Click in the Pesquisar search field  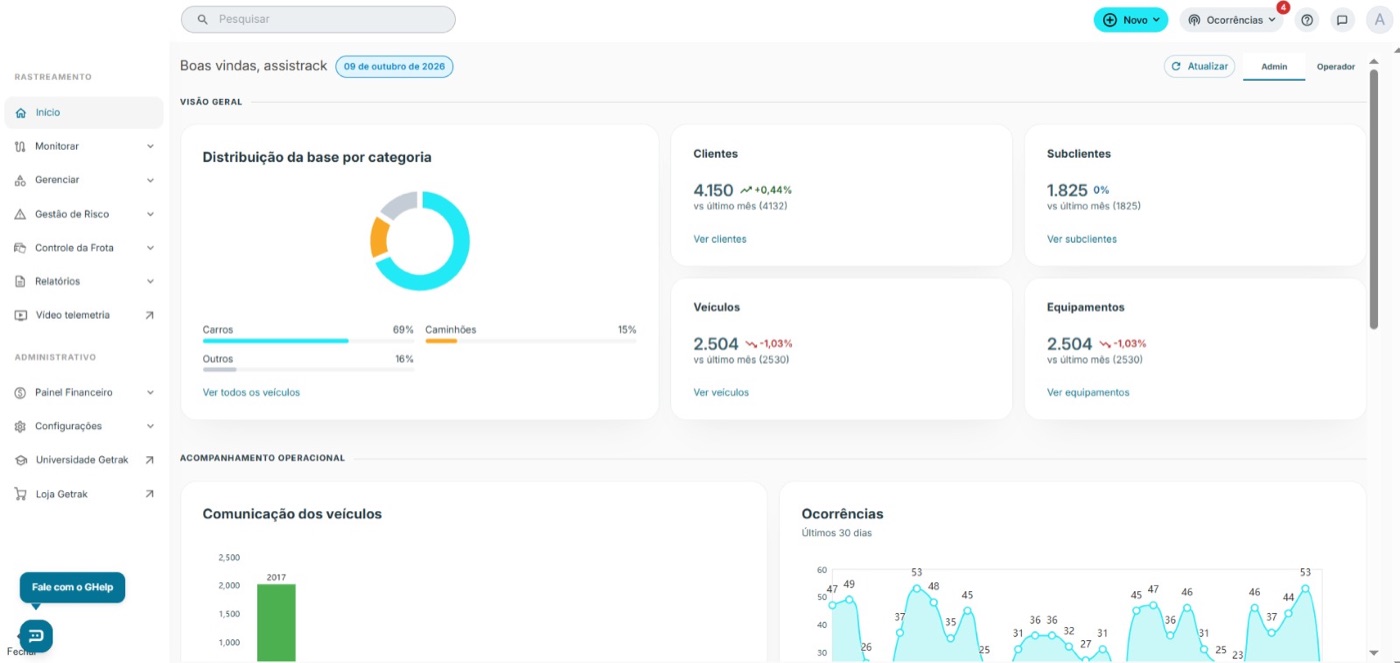318,19
